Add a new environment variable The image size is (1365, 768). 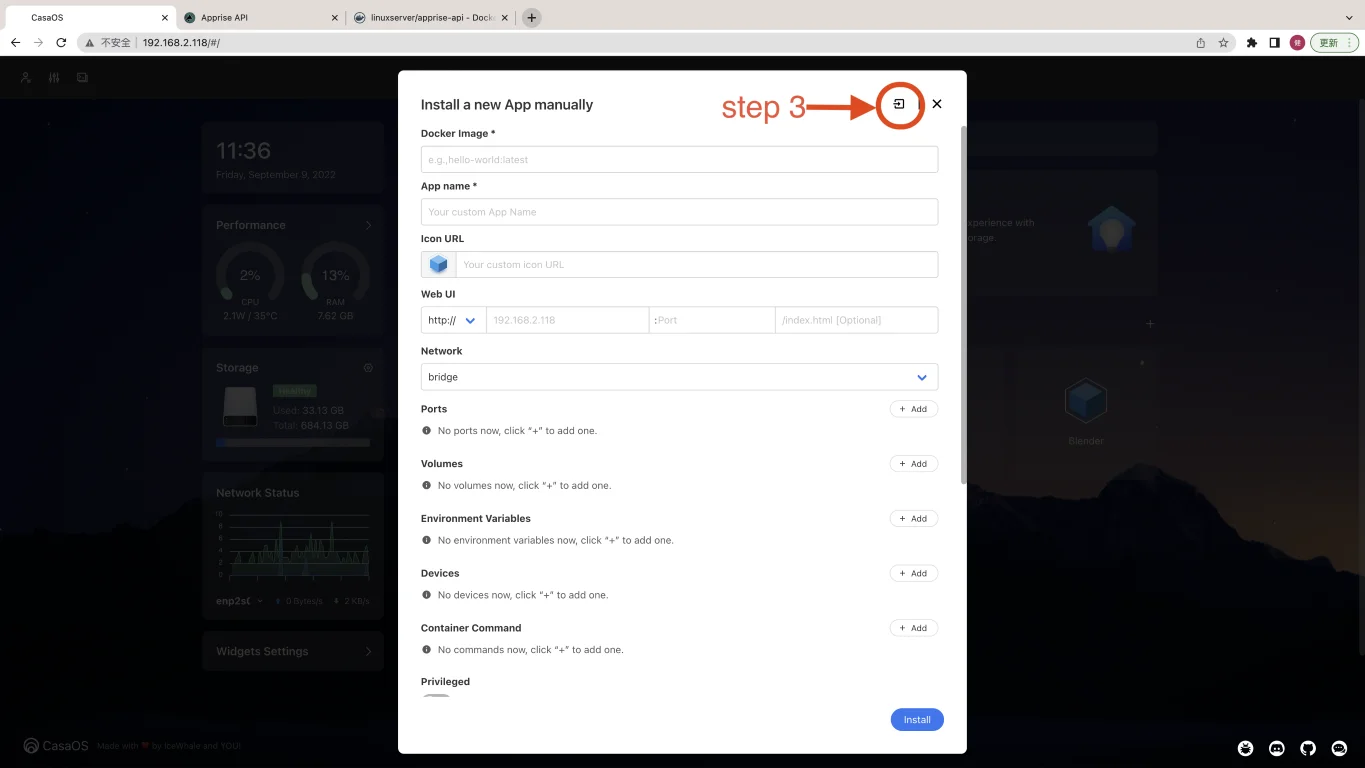(x=913, y=519)
